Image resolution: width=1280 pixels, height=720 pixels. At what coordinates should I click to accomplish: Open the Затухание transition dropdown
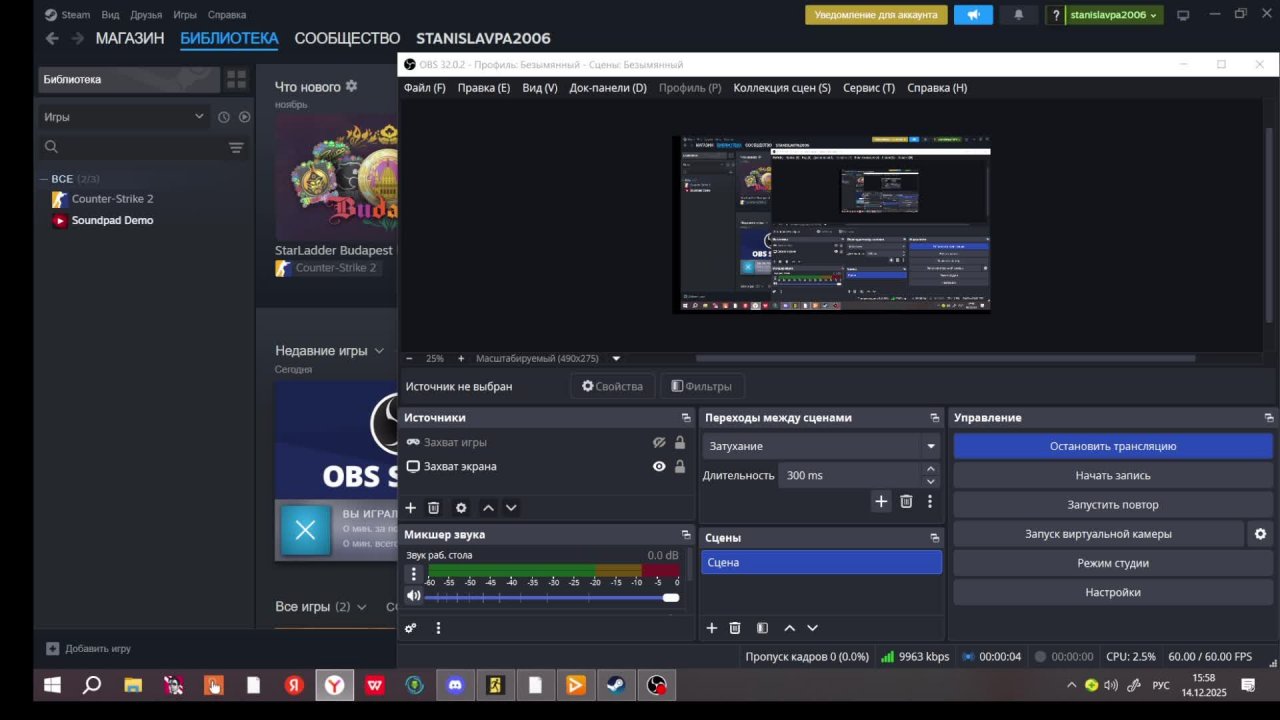click(821, 446)
